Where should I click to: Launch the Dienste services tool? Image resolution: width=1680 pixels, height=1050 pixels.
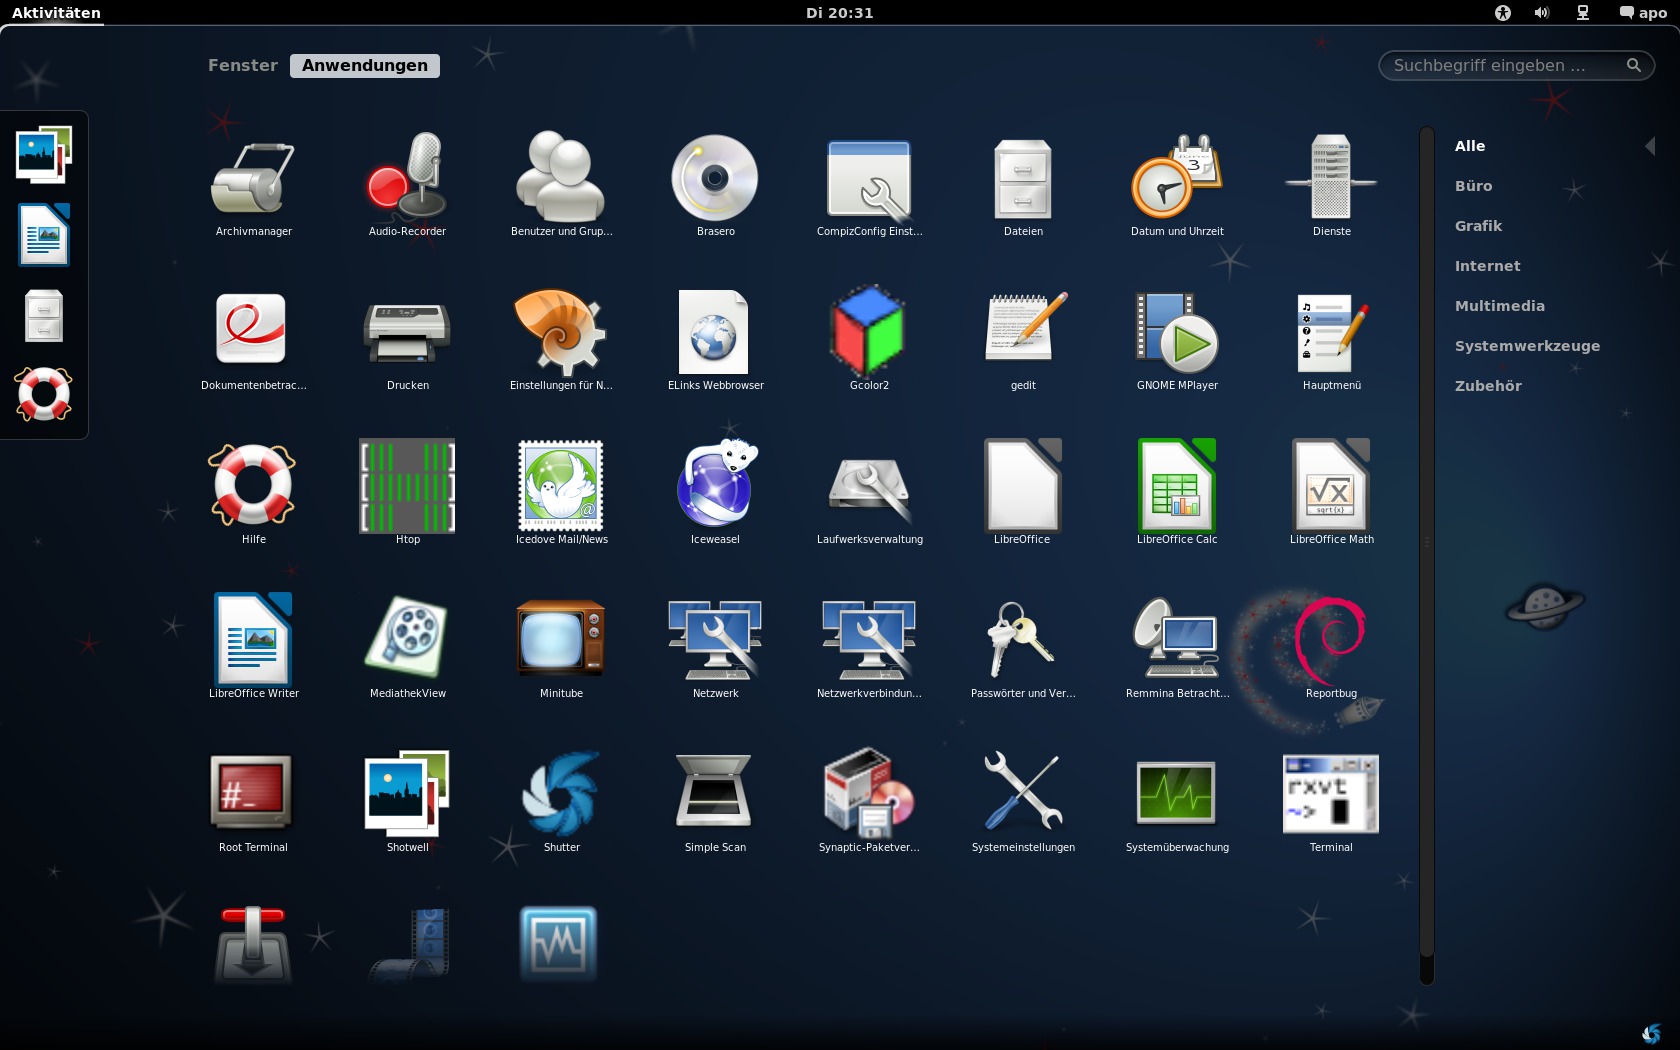(x=1331, y=185)
